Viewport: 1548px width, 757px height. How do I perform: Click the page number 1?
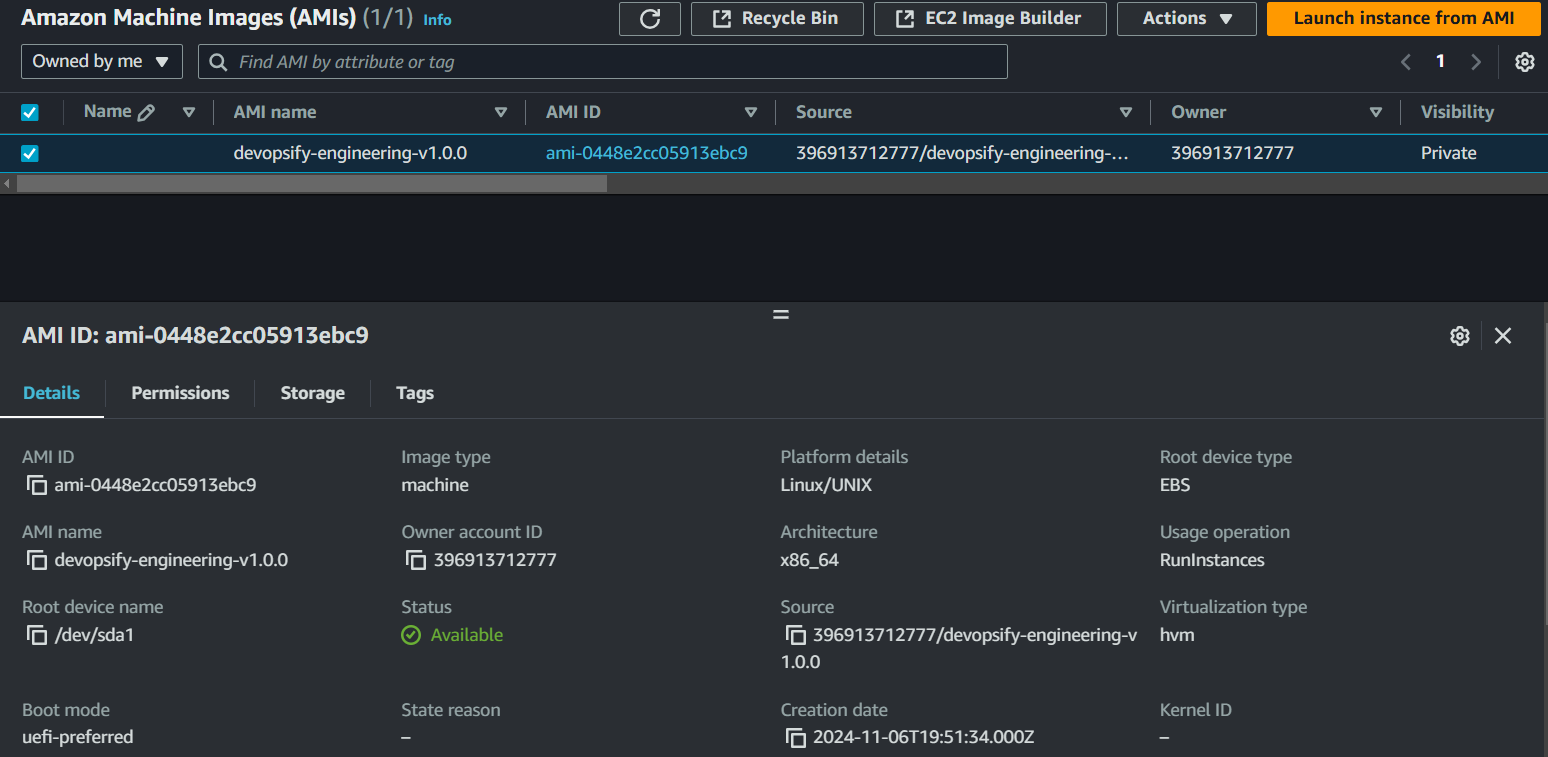click(1440, 62)
